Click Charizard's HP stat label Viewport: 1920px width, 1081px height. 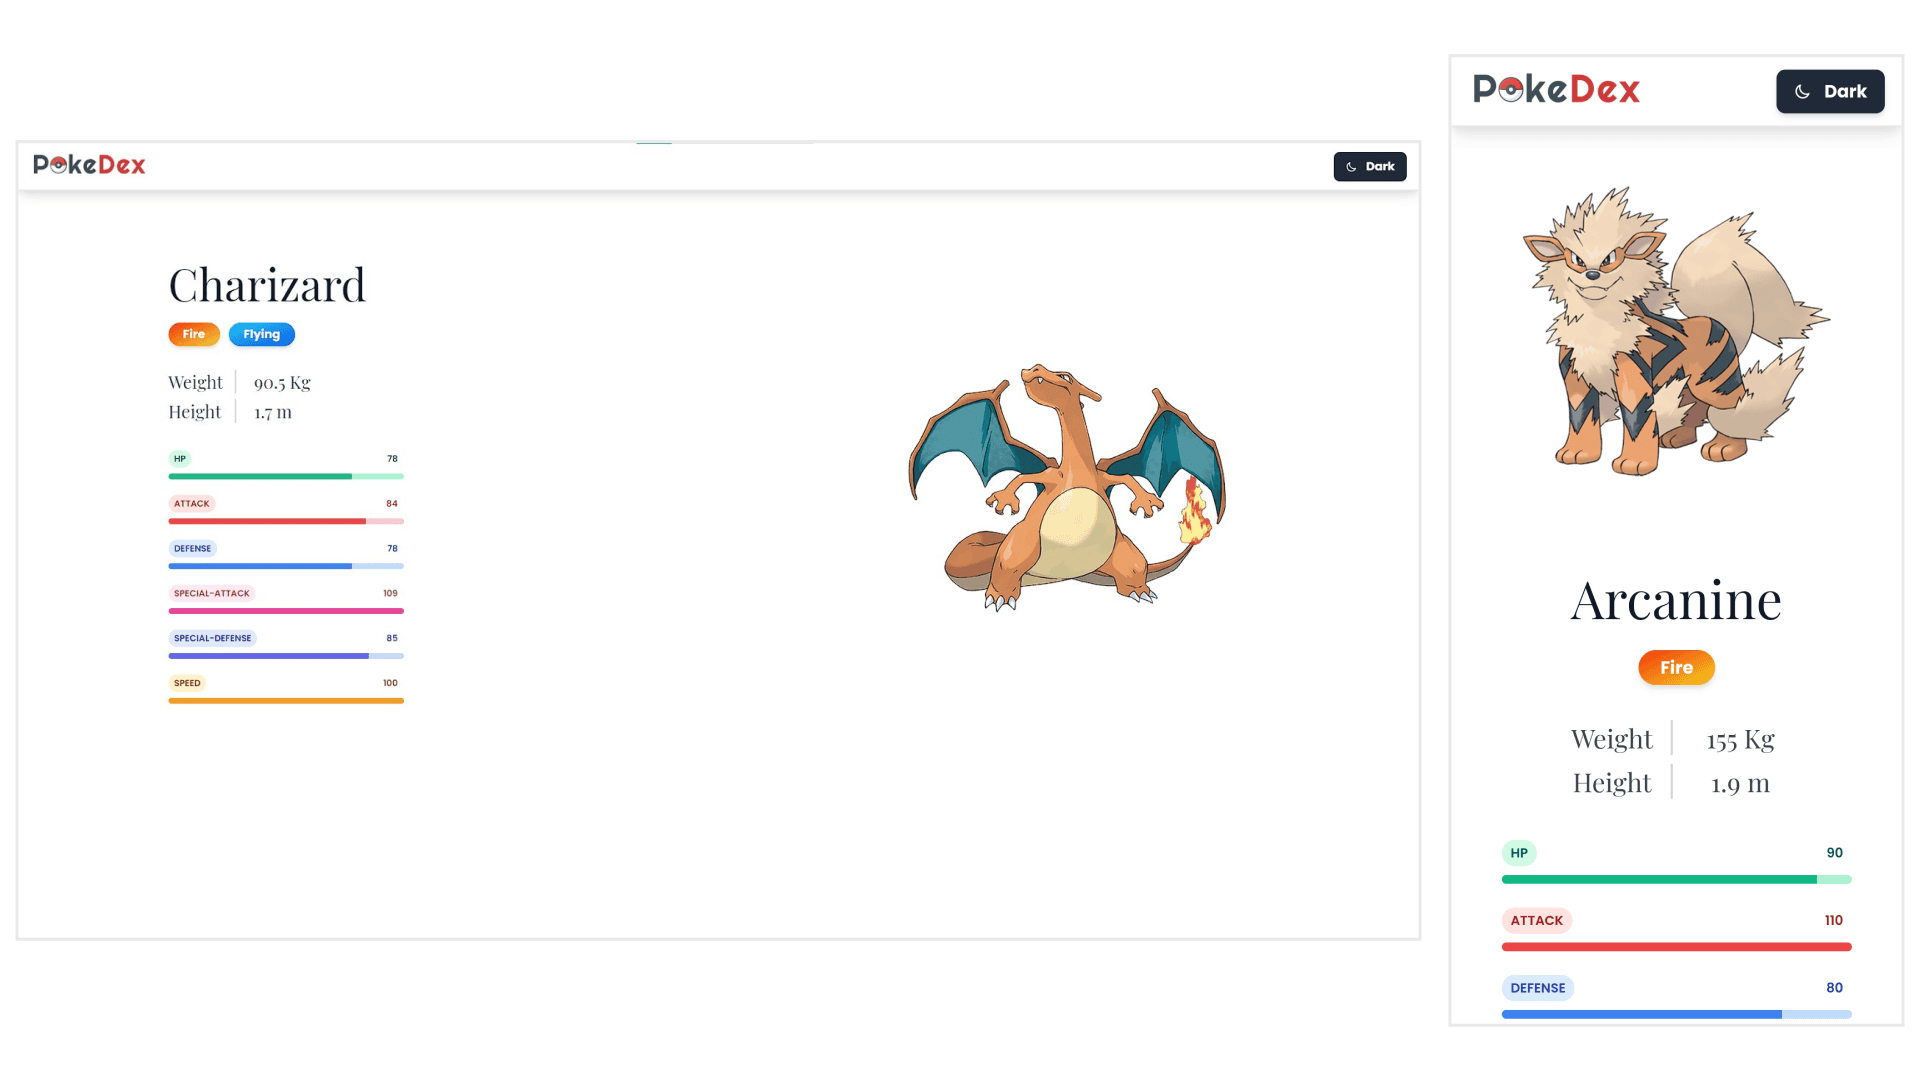(x=180, y=459)
